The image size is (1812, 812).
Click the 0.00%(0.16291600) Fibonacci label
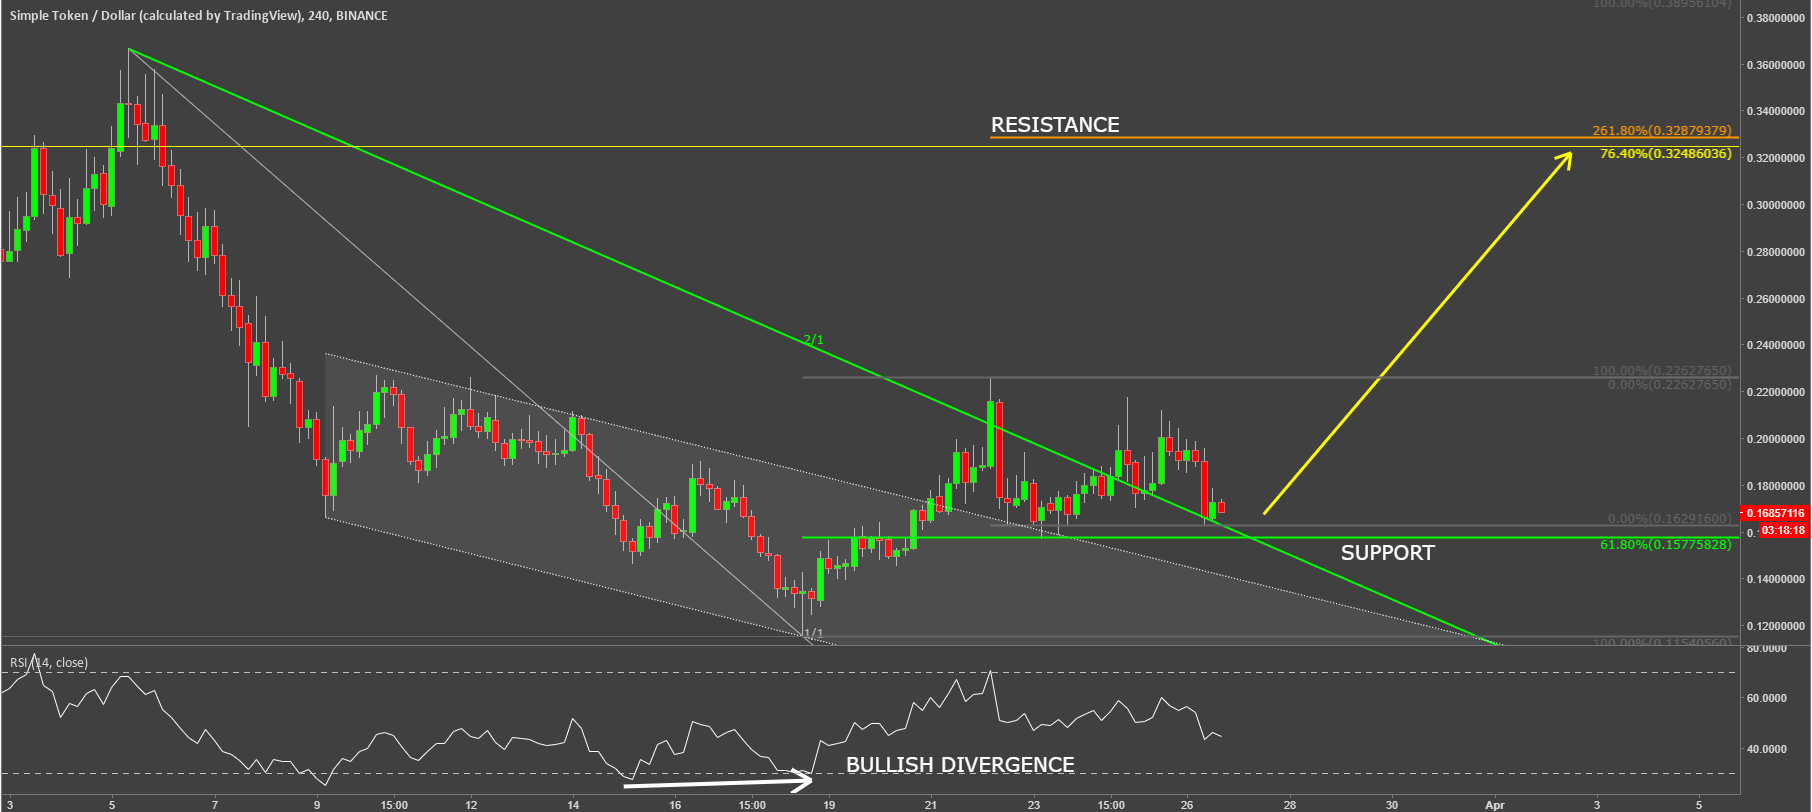pyautogui.click(x=1669, y=519)
